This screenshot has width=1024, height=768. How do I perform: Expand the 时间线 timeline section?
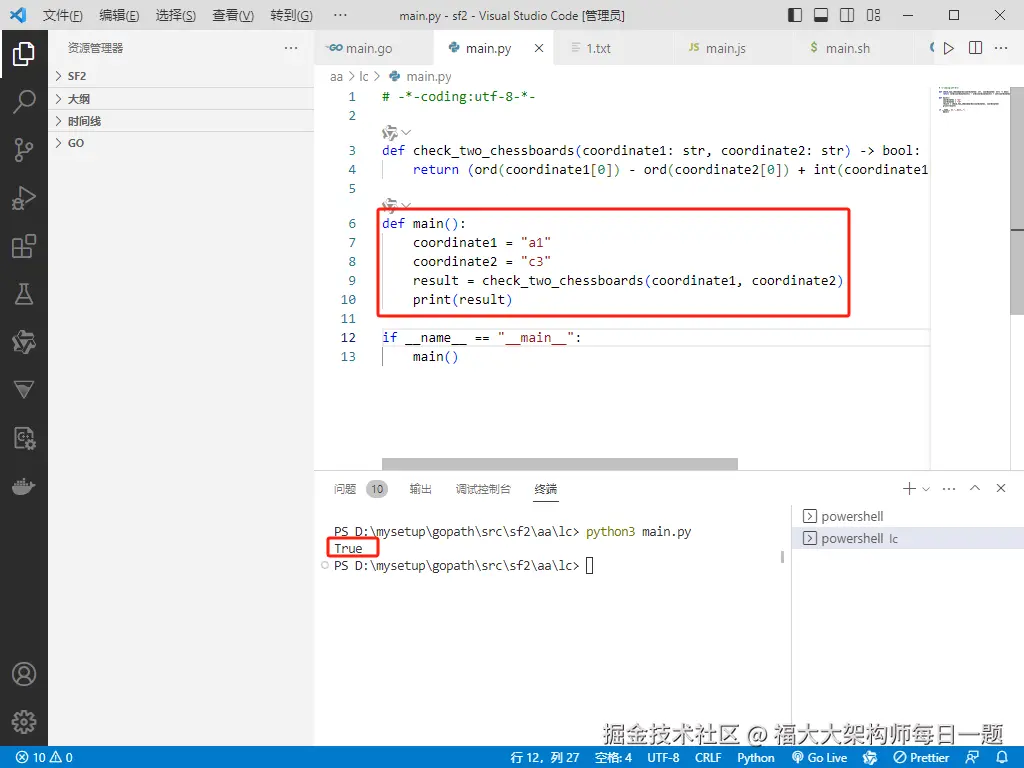click(x=181, y=121)
